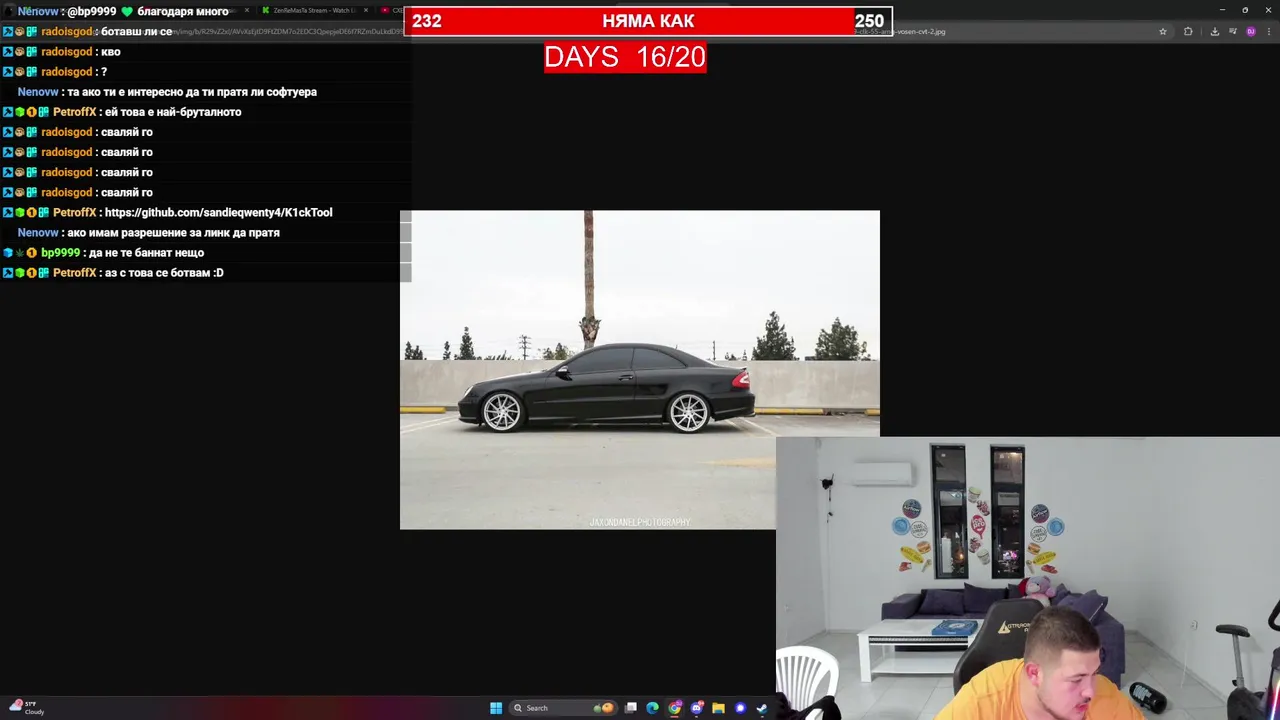The image size is (1280, 720).
Task: Bookmark this page with the star icon
Action: point(1162,31)
